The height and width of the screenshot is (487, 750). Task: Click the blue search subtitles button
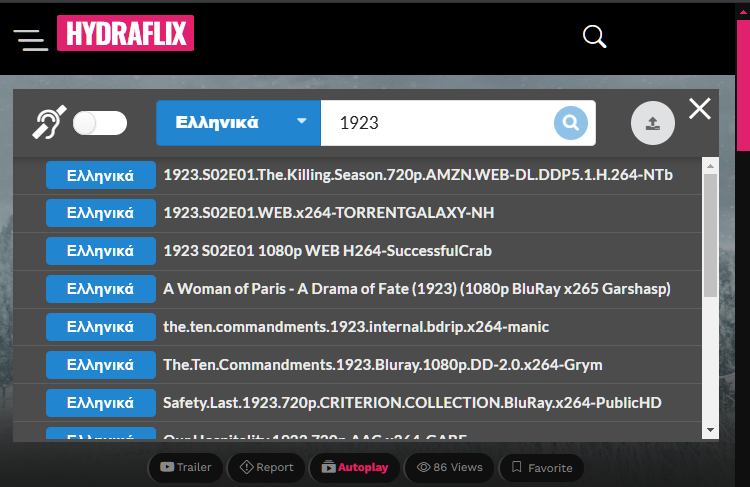pos(571,123)
